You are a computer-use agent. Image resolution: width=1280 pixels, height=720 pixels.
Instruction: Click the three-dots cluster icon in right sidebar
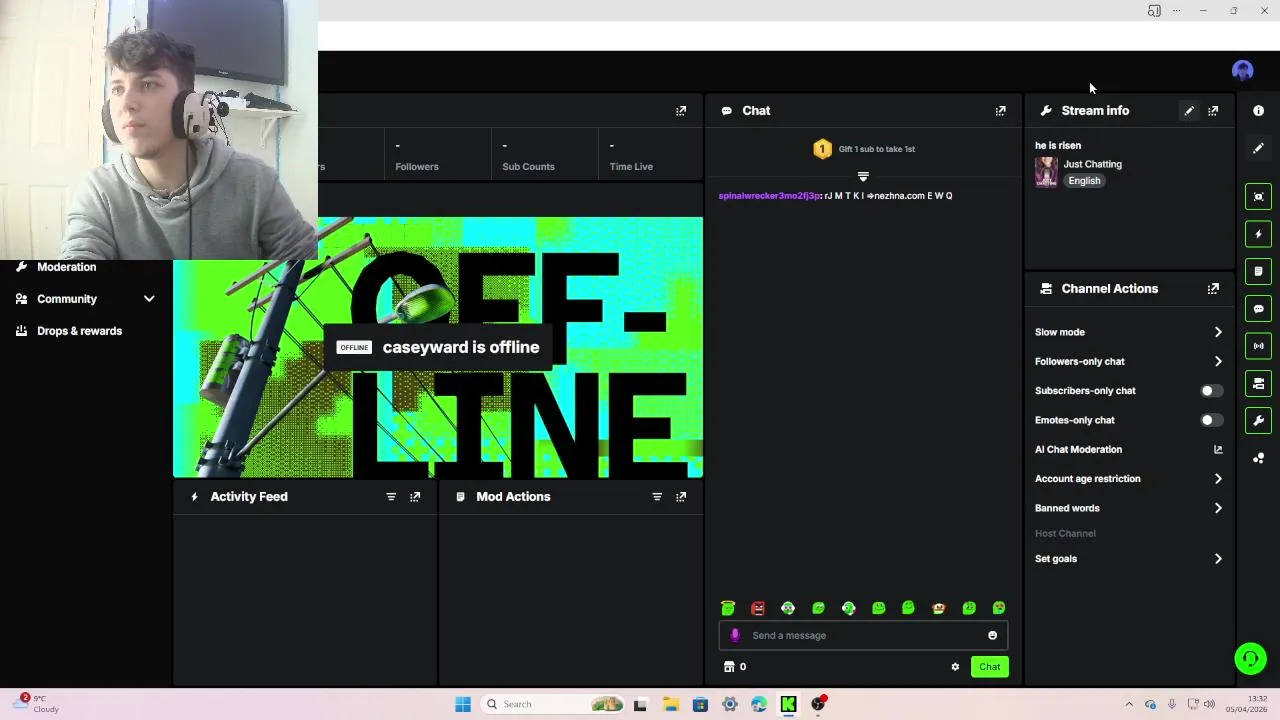[1258, 458]
